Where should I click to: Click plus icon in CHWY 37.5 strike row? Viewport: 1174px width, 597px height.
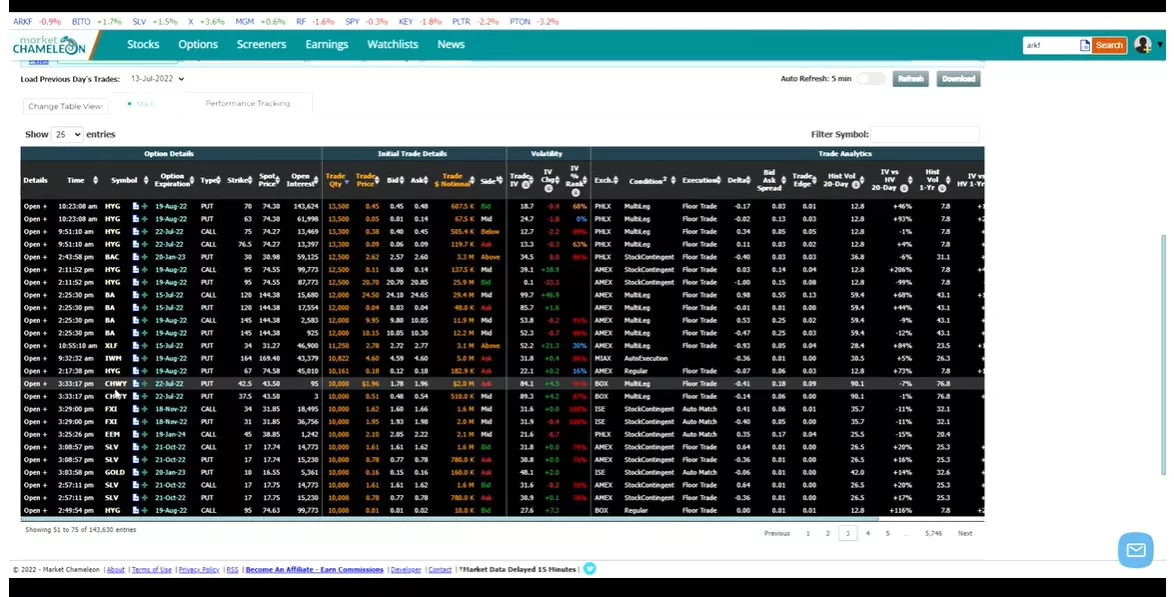145,396
